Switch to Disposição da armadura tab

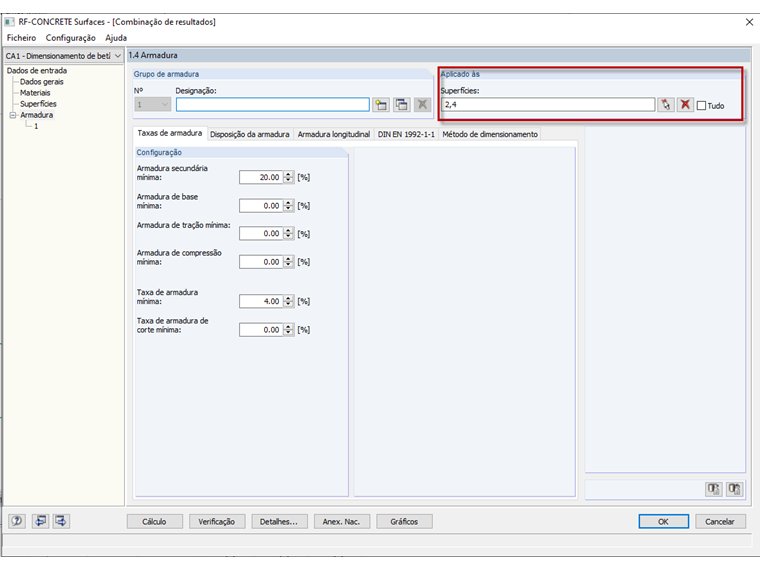250,134
